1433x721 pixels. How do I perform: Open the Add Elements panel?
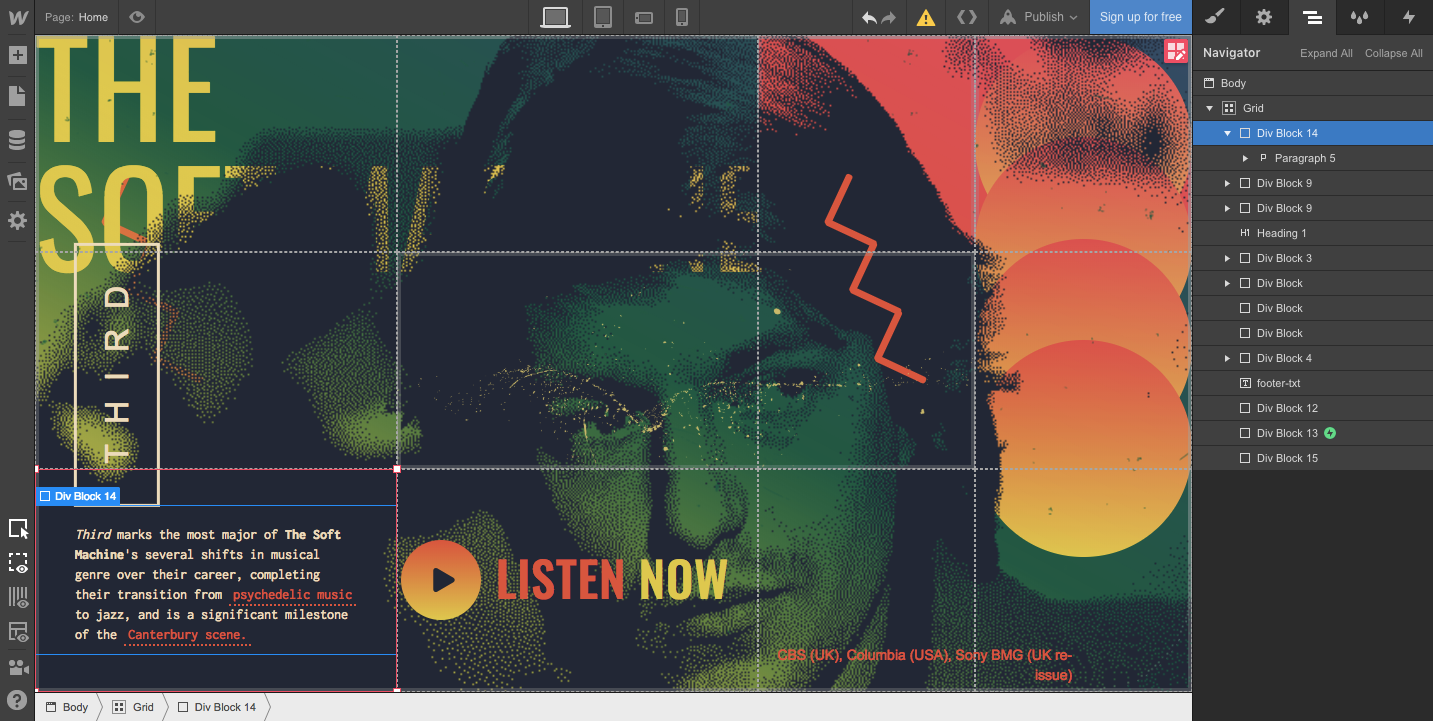[17, 55]
